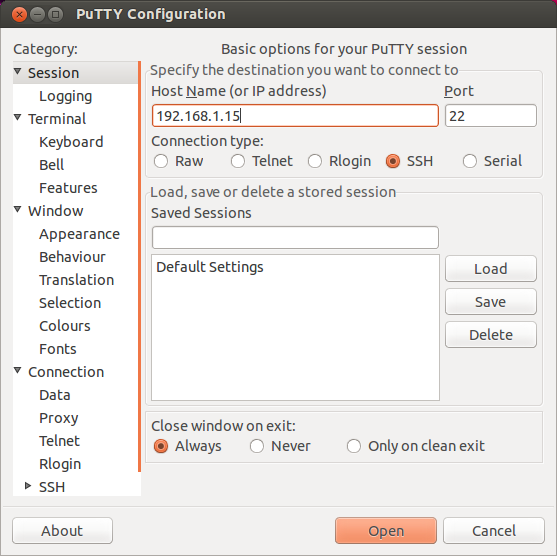Select the Raw connection type

[x=161, y=161]
